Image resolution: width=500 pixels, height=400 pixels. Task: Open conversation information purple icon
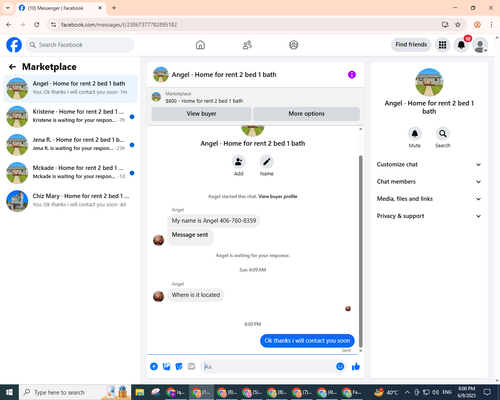point(352,75)
